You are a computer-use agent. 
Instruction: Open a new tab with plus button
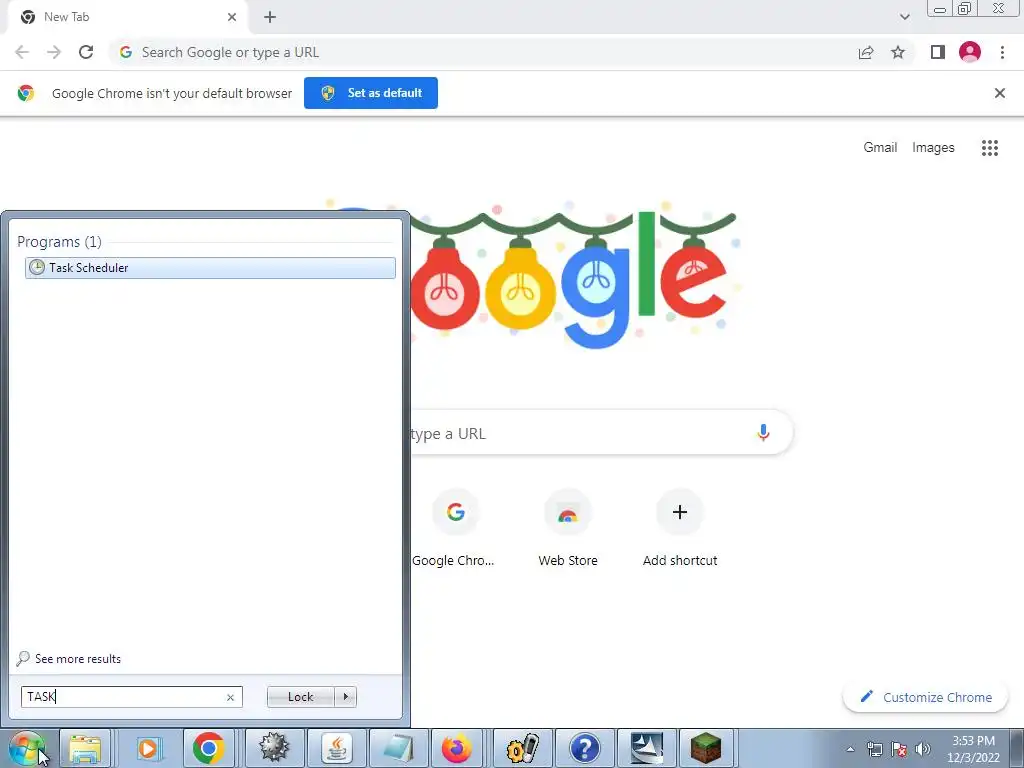coord(270,17)
